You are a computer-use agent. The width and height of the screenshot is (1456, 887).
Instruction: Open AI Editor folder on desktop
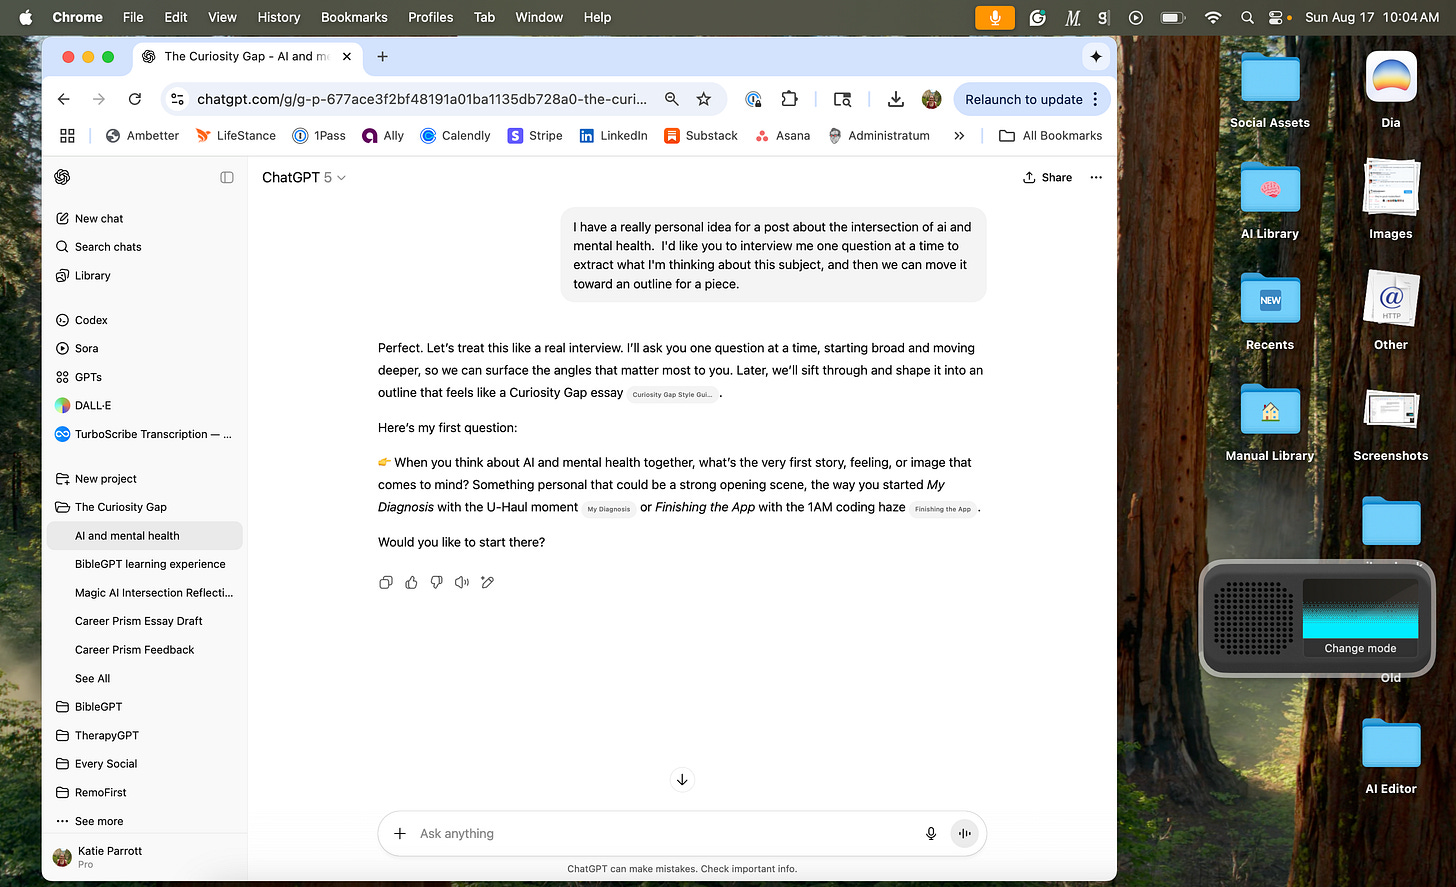(x=1391, y=757)
